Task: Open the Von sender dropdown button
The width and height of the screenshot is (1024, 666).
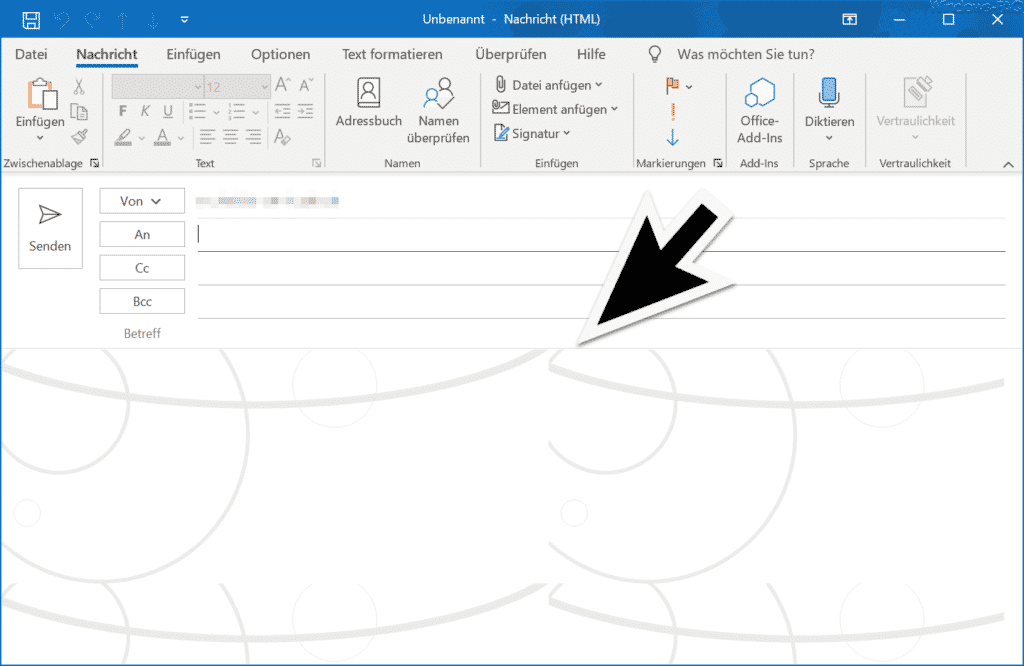Action: point(142,201)
